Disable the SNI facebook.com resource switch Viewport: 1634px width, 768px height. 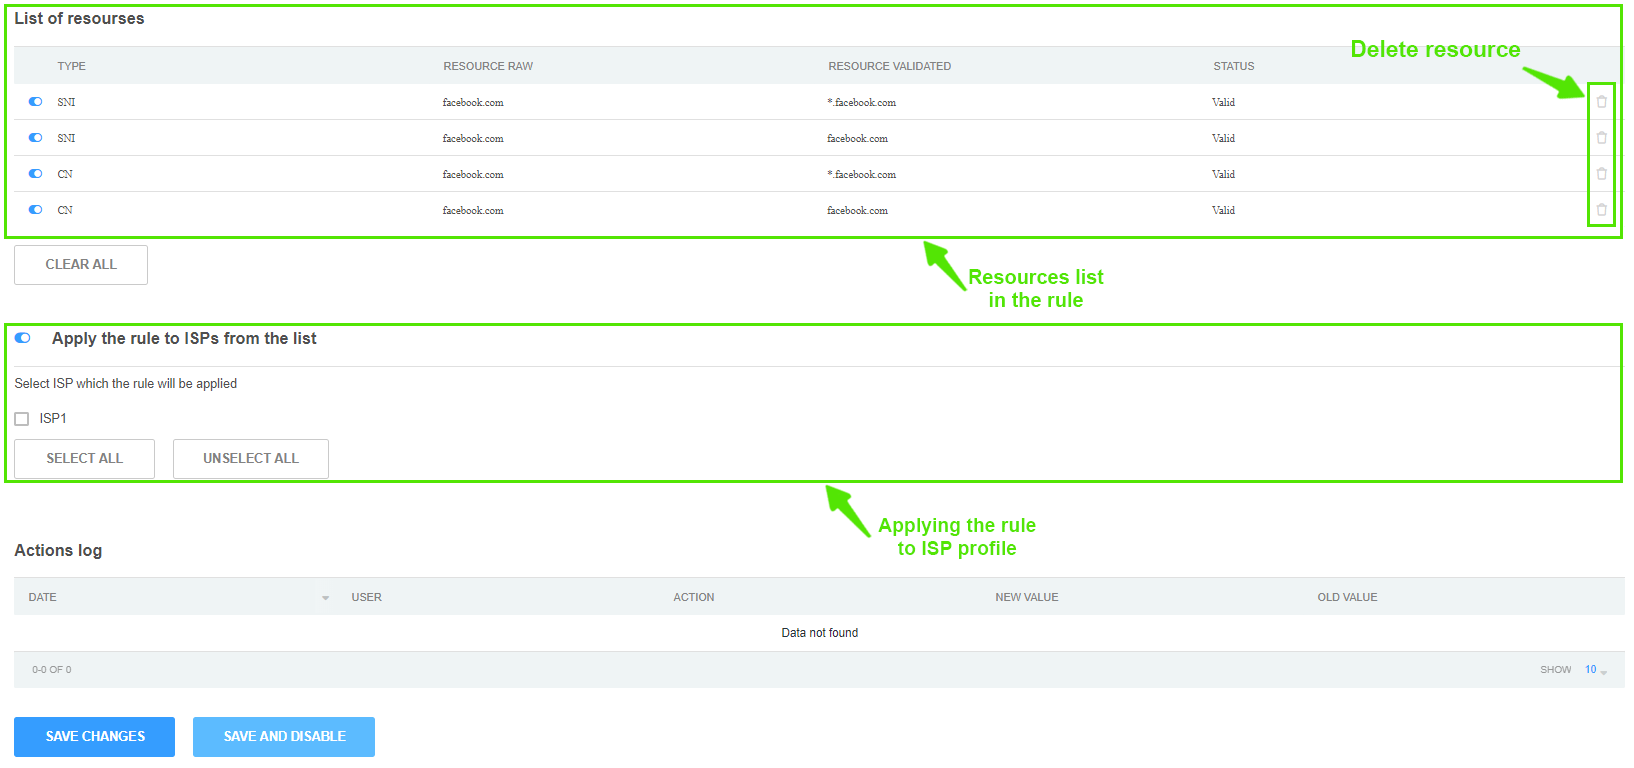tap(36, 138)
